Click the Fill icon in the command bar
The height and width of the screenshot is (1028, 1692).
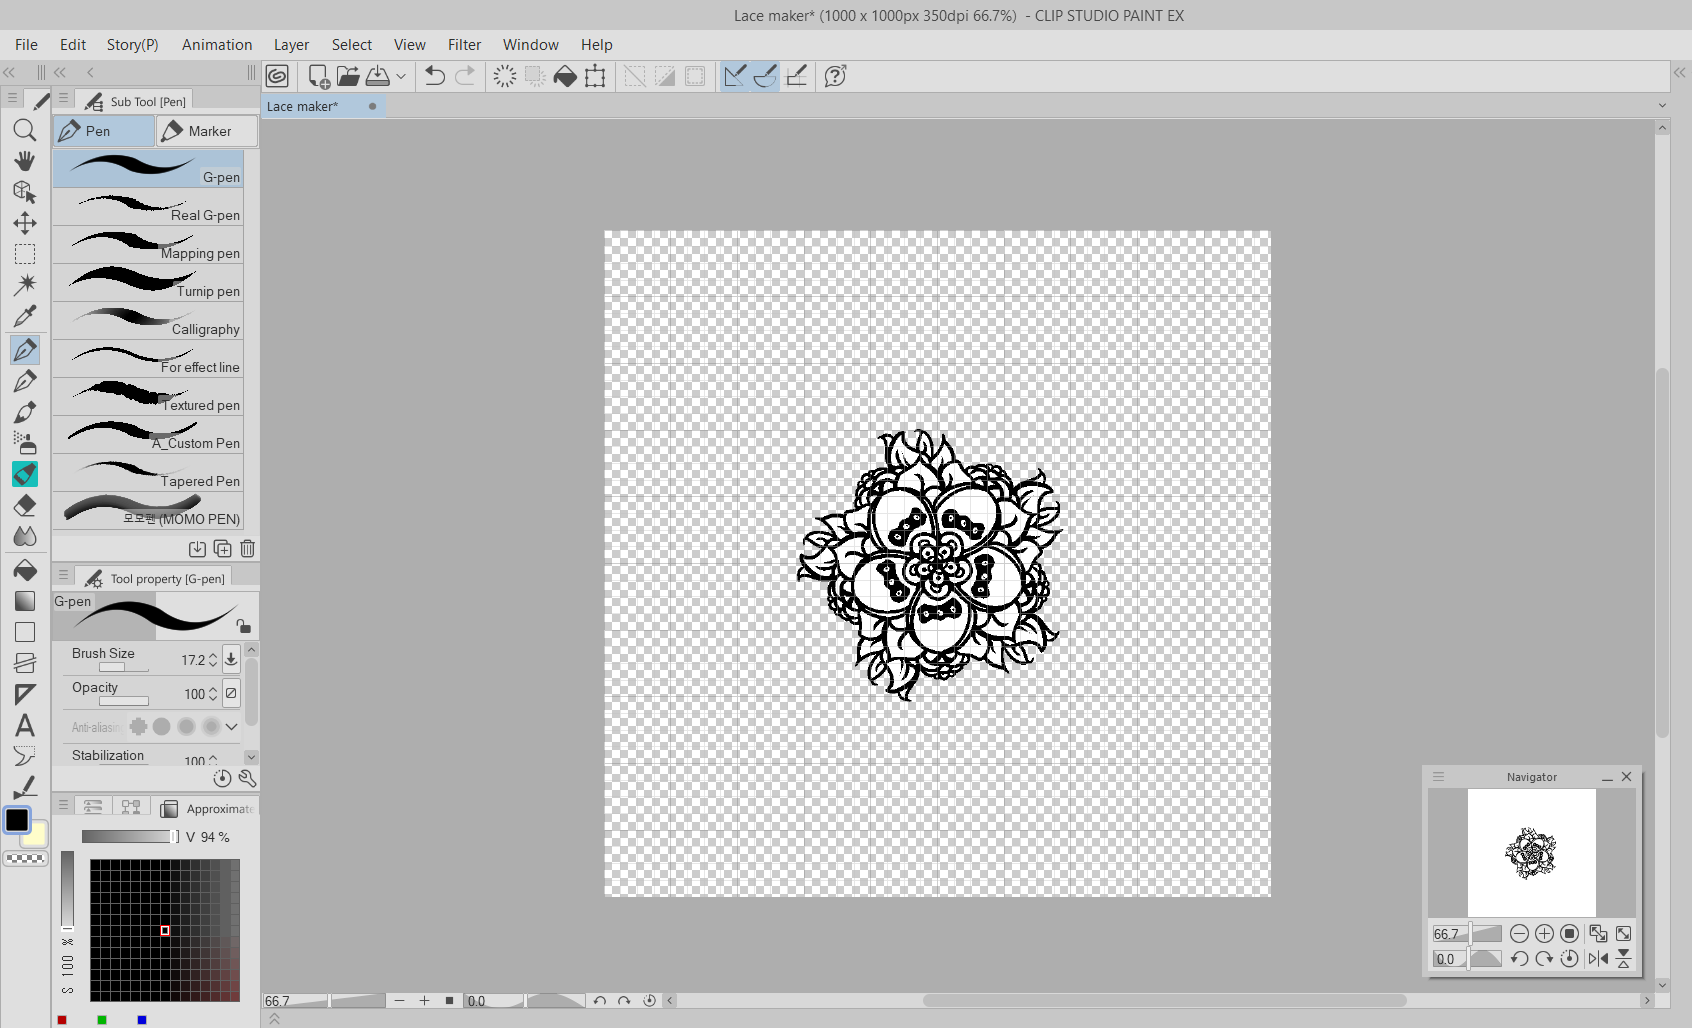coord(565,76)
